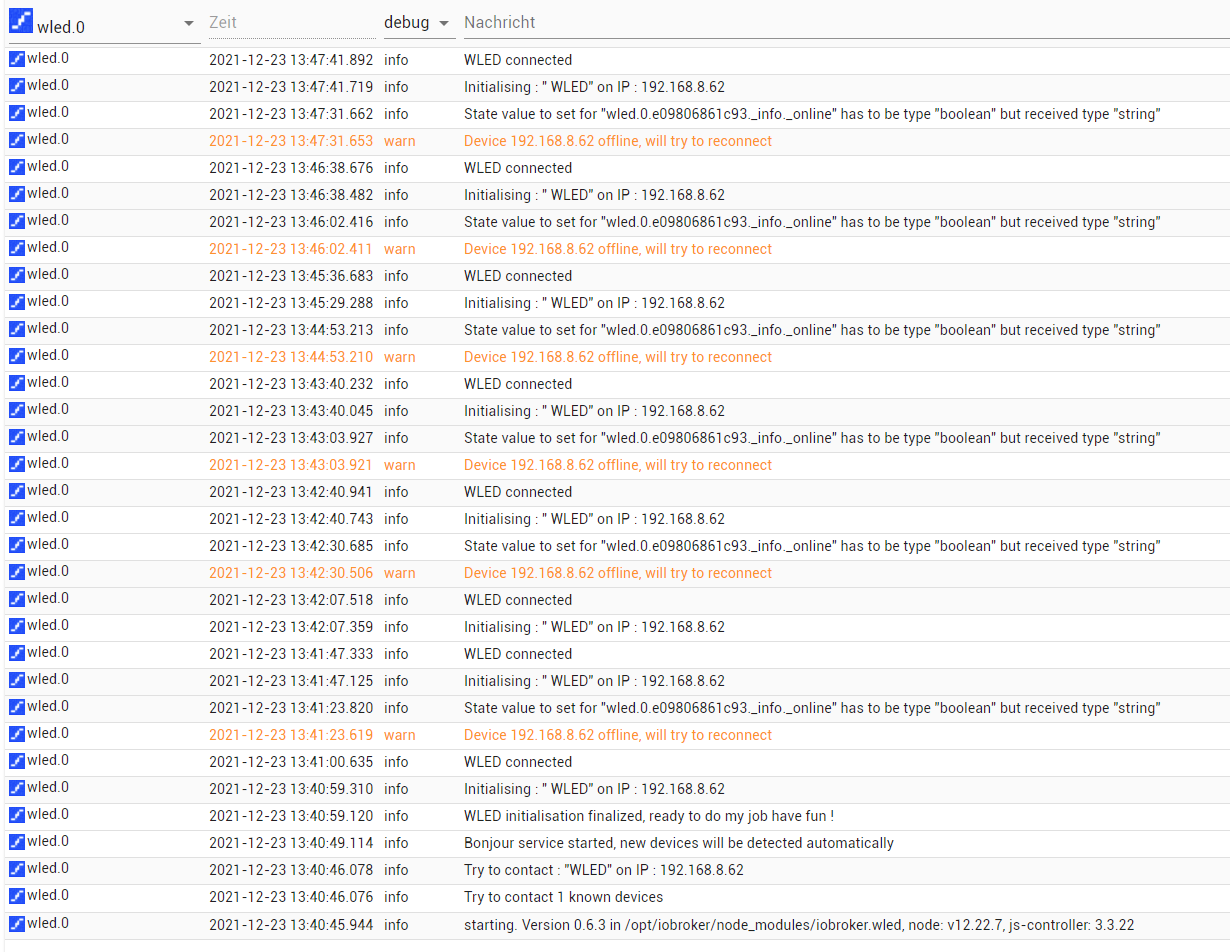Click wled icon in 13:40:49.114 Bonjour row
Viewport: 1230px width, 952px height.
(x=17, y=842)
